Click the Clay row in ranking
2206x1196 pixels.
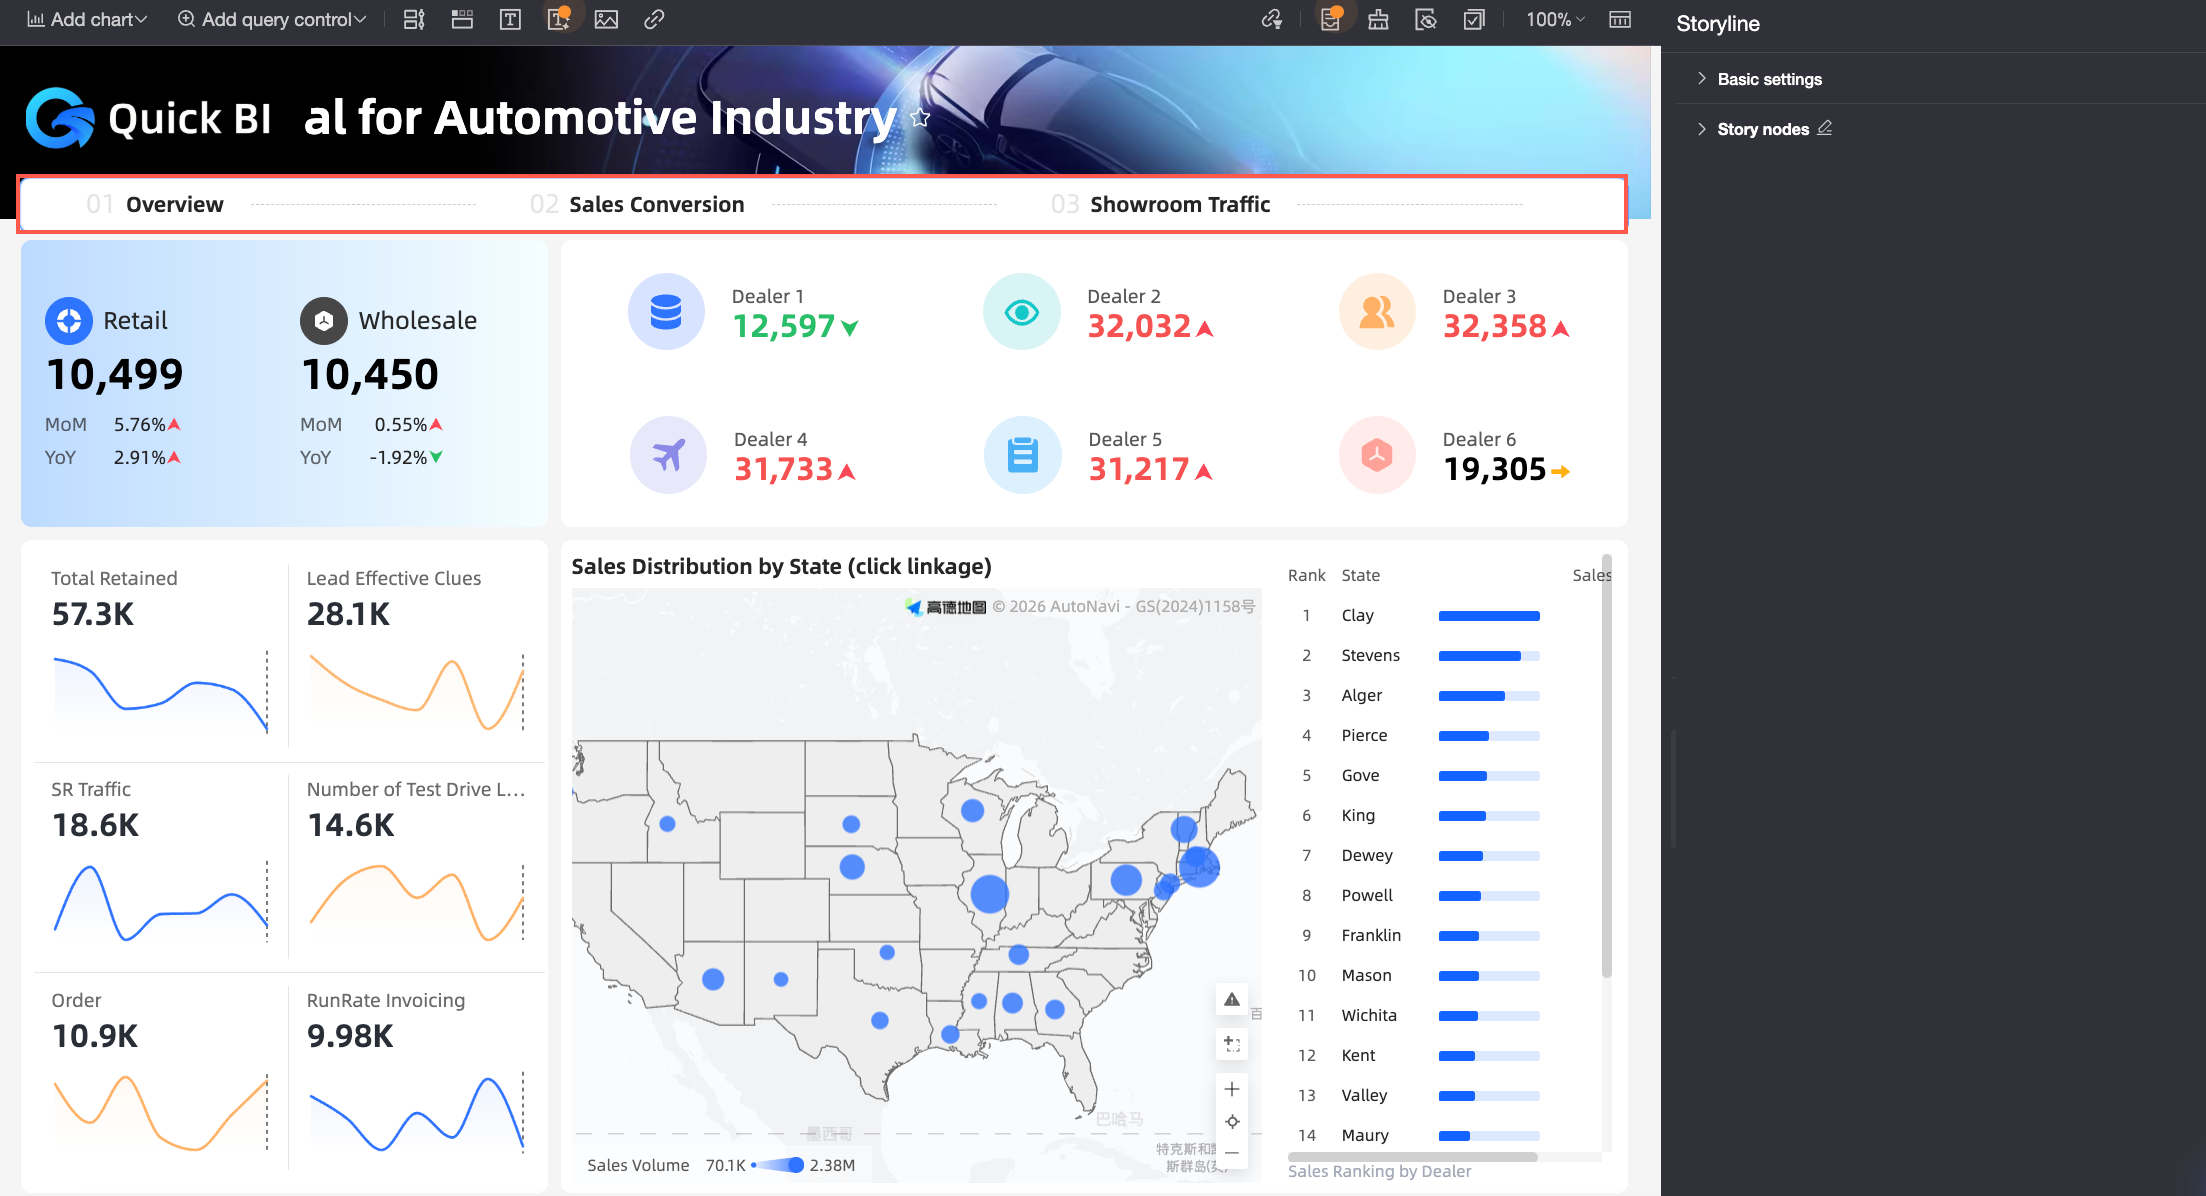[1358, 616]
